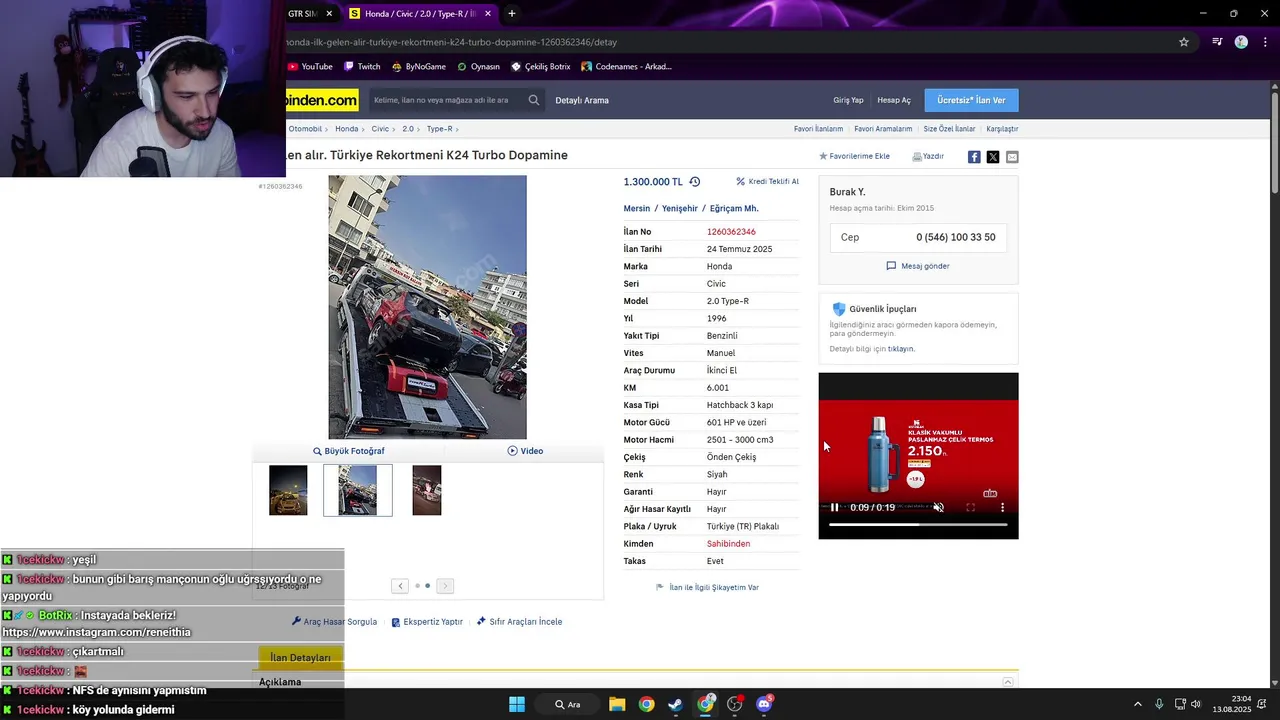Screen dimensions: 1280x720
Task: Click the sahibinden.com logo
Action: [x=322, y=100]
